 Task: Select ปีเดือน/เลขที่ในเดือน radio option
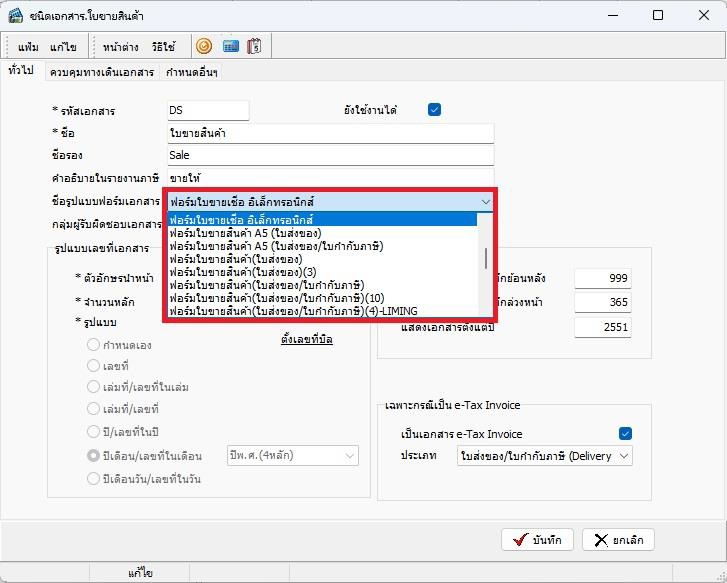coord(93,455)
